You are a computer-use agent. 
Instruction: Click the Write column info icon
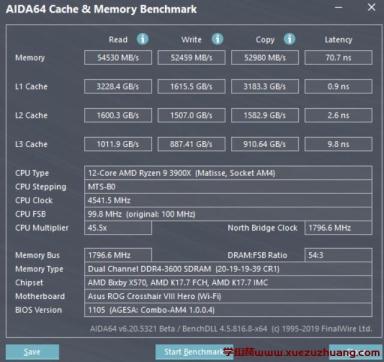(x=218, y=39)
